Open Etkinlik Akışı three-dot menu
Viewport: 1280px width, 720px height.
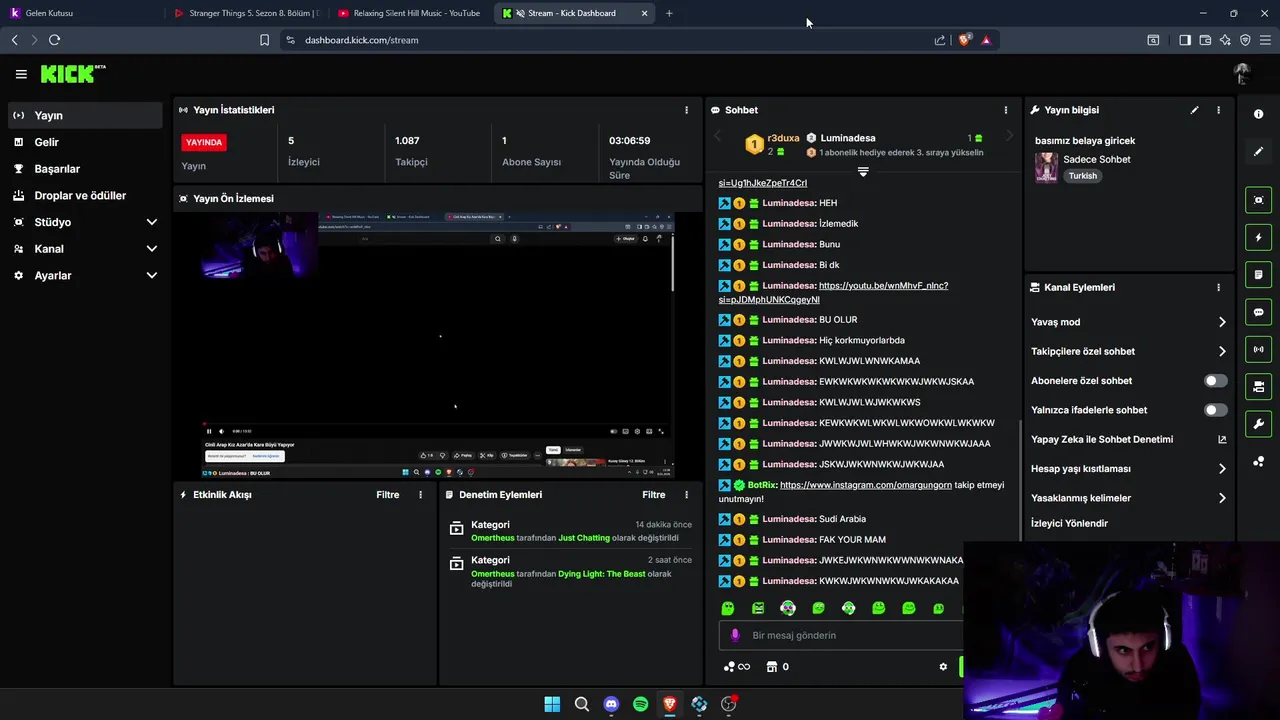[x=420, y=495]
